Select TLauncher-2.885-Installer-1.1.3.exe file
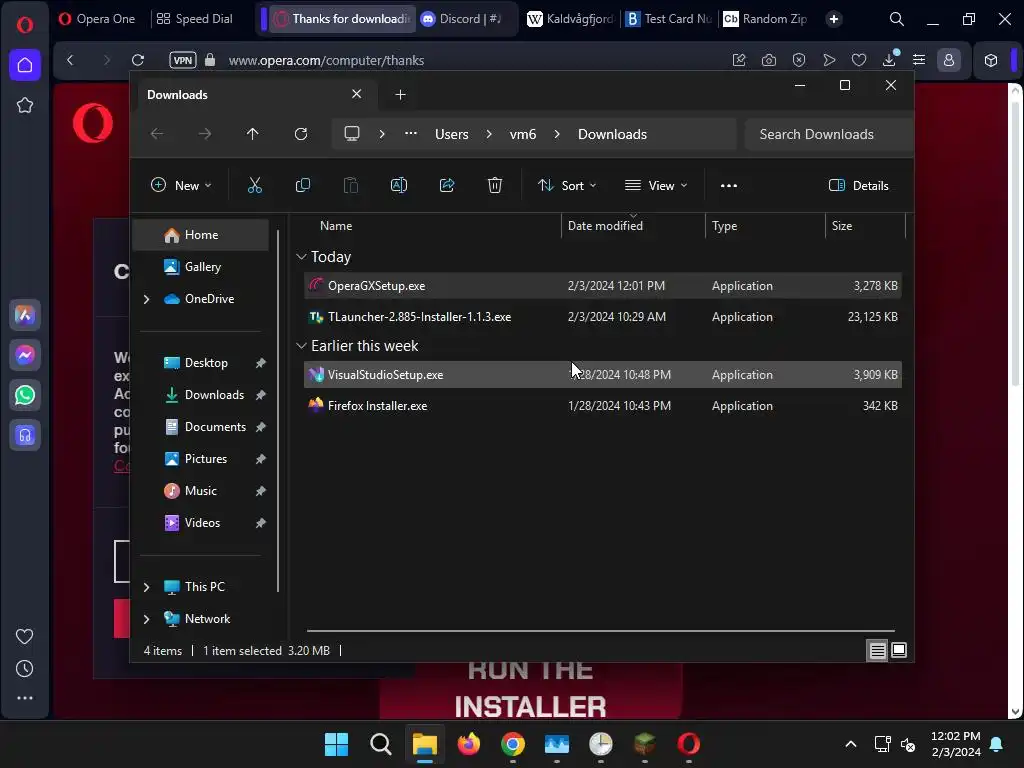 [602, 317]
